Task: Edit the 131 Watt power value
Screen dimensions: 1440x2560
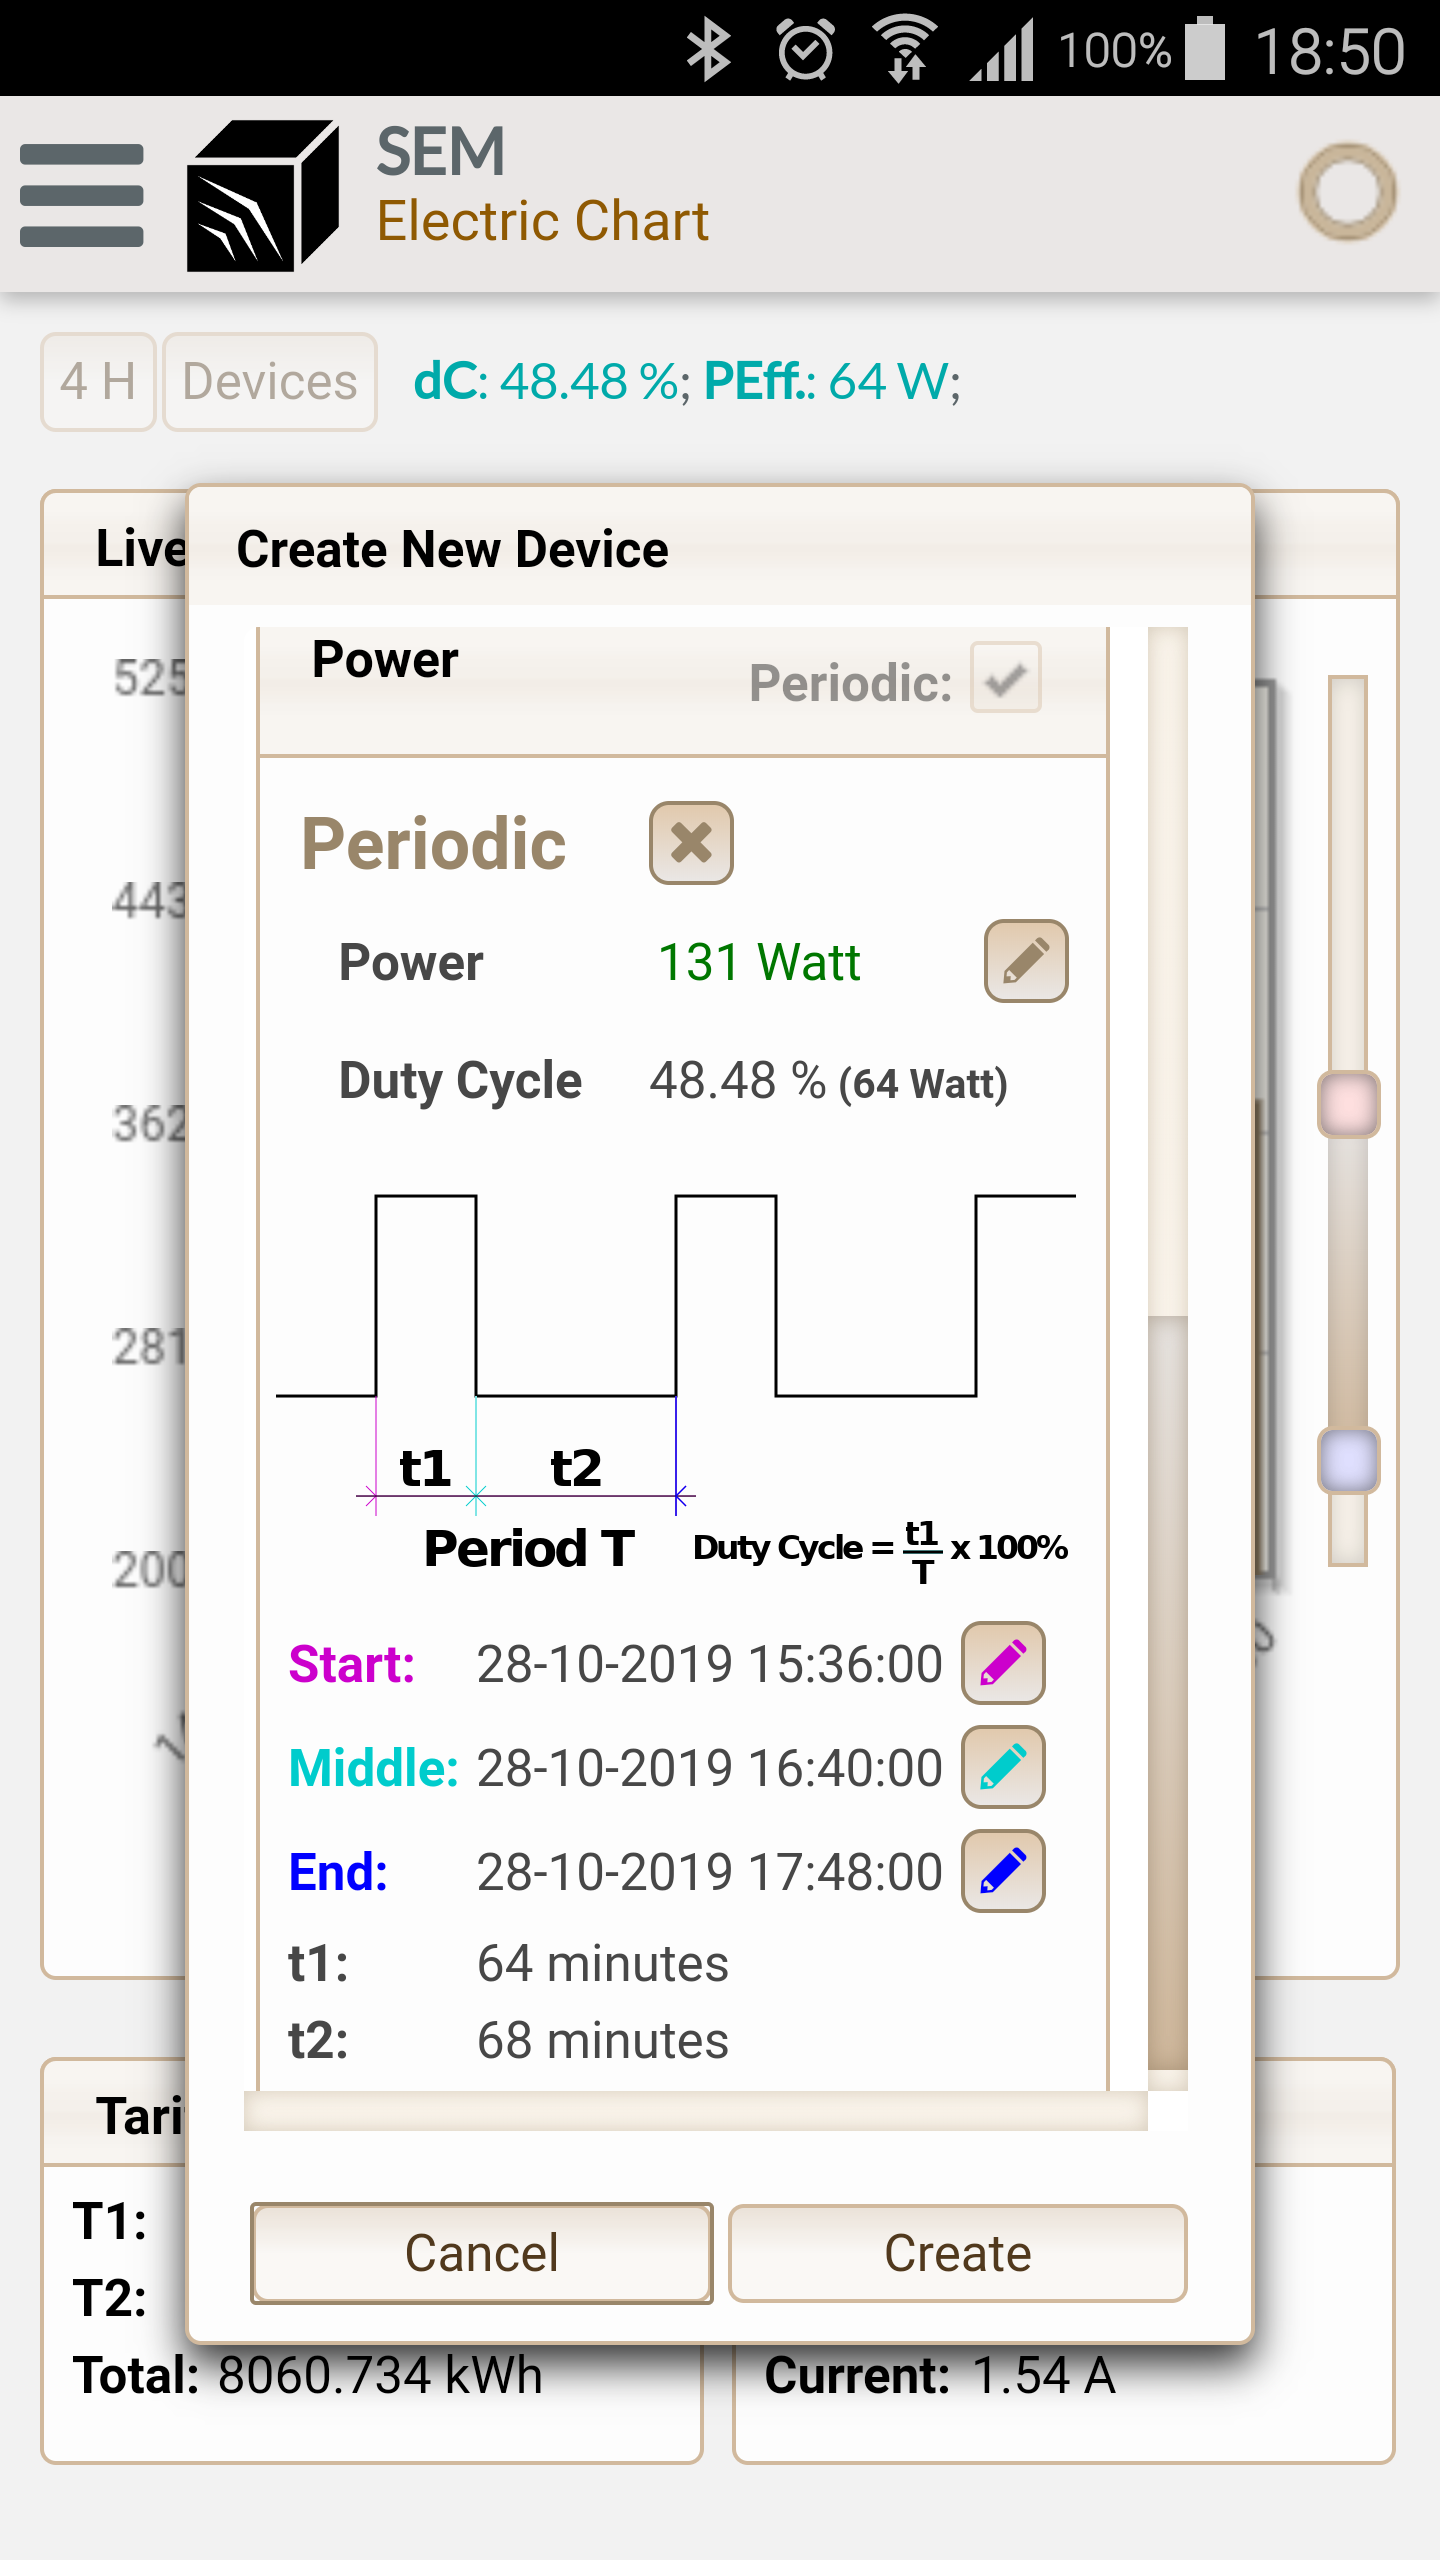Action: click(1026, 961)
